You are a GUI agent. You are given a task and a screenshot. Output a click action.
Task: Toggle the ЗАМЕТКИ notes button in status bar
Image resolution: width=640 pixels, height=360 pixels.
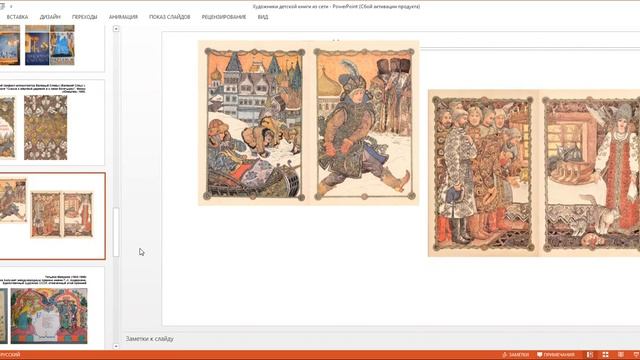click(x=516, y=355)
